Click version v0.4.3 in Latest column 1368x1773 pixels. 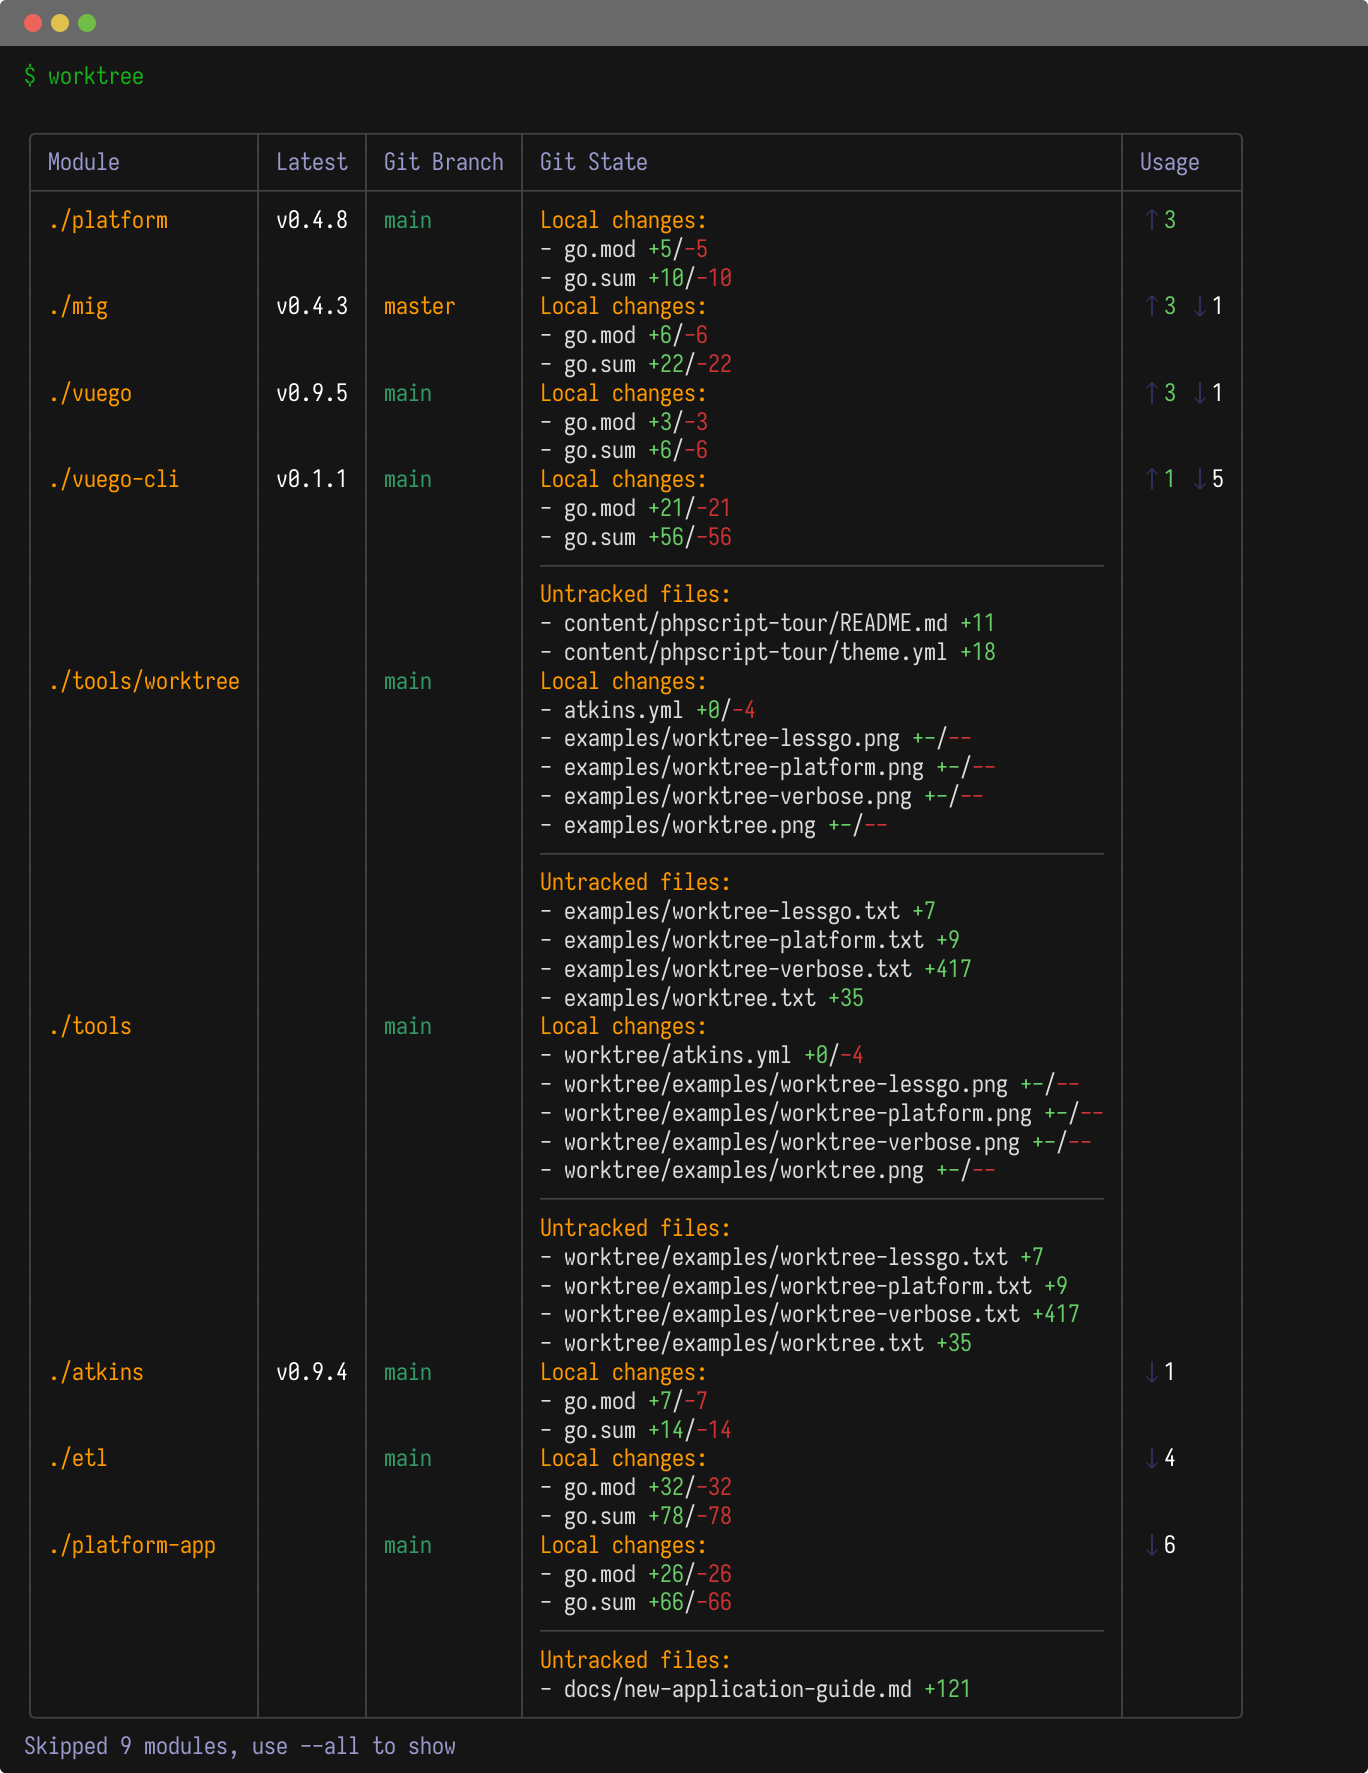[x=312, y=306]
